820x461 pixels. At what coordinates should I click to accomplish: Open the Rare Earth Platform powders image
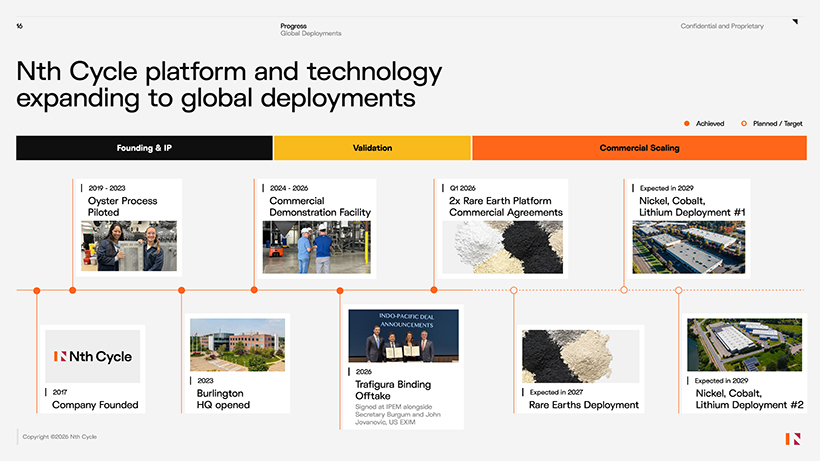(503, 247)
